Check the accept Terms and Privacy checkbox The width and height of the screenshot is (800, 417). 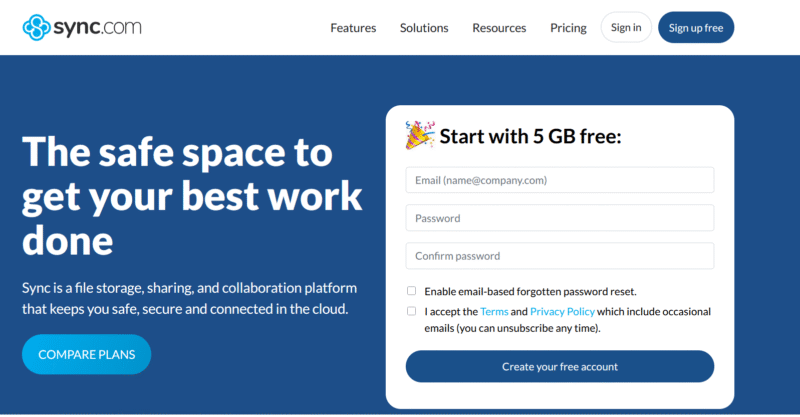tap(411, 311)
